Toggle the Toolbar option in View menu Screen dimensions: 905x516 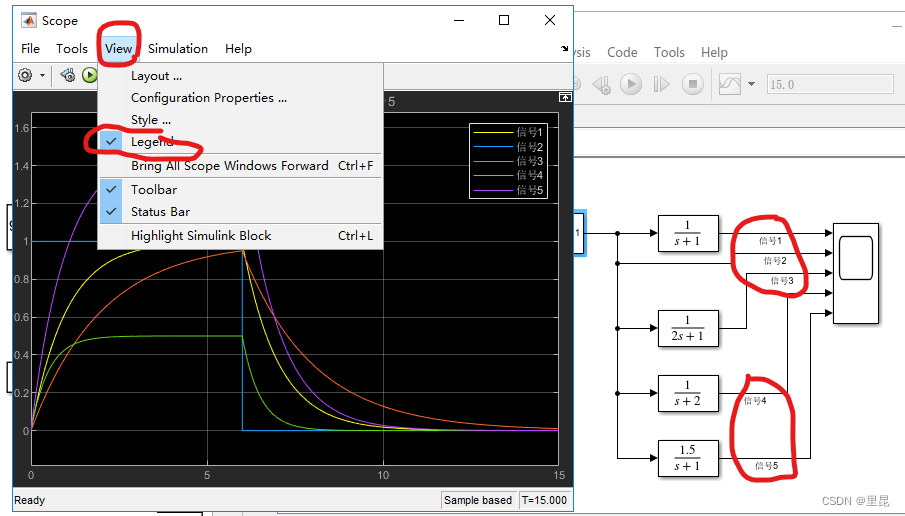240,189
